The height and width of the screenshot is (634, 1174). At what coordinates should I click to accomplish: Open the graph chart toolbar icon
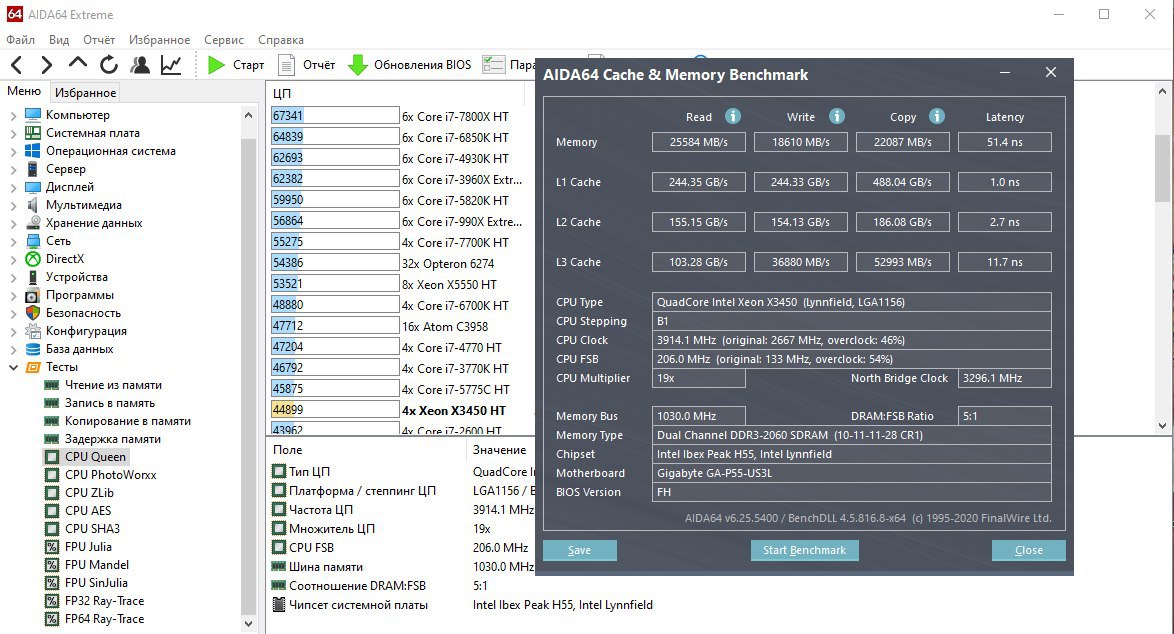coord(171,65)
